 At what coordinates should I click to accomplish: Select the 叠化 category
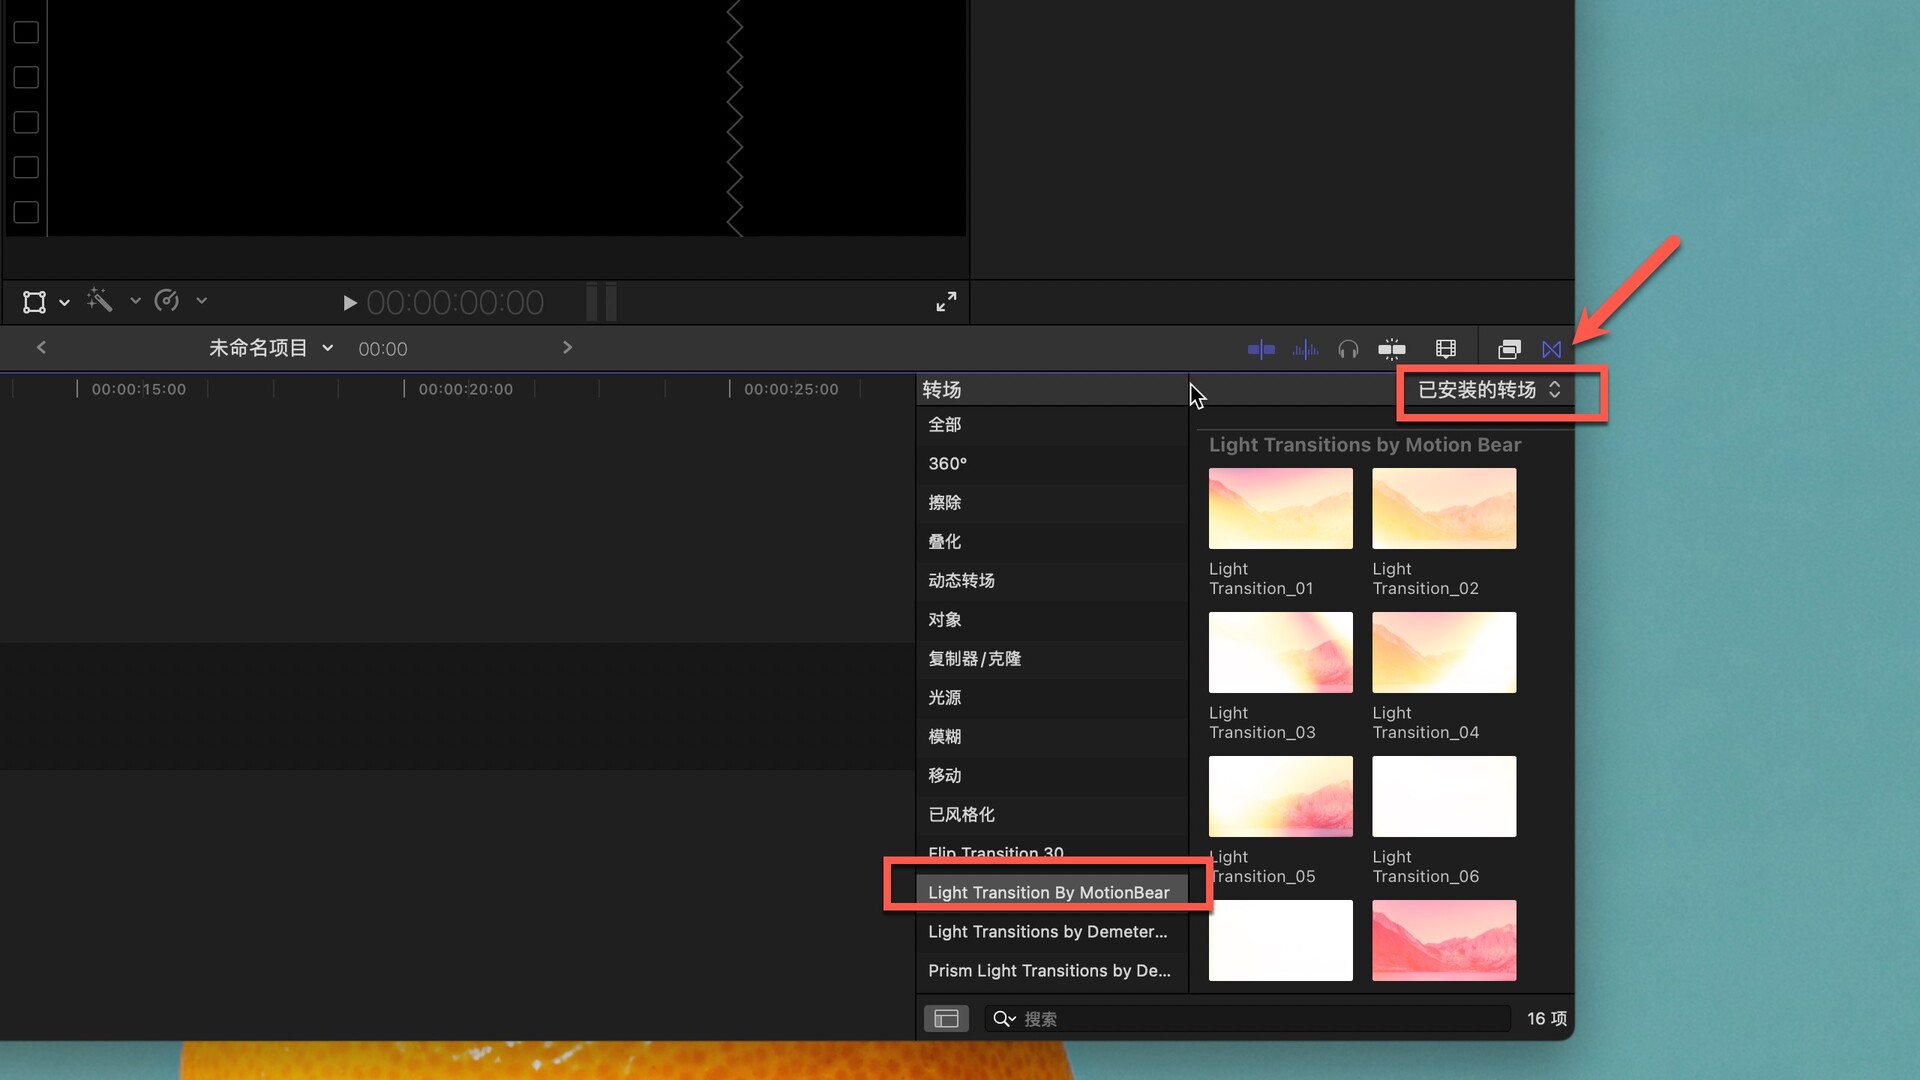point(1052,541)
